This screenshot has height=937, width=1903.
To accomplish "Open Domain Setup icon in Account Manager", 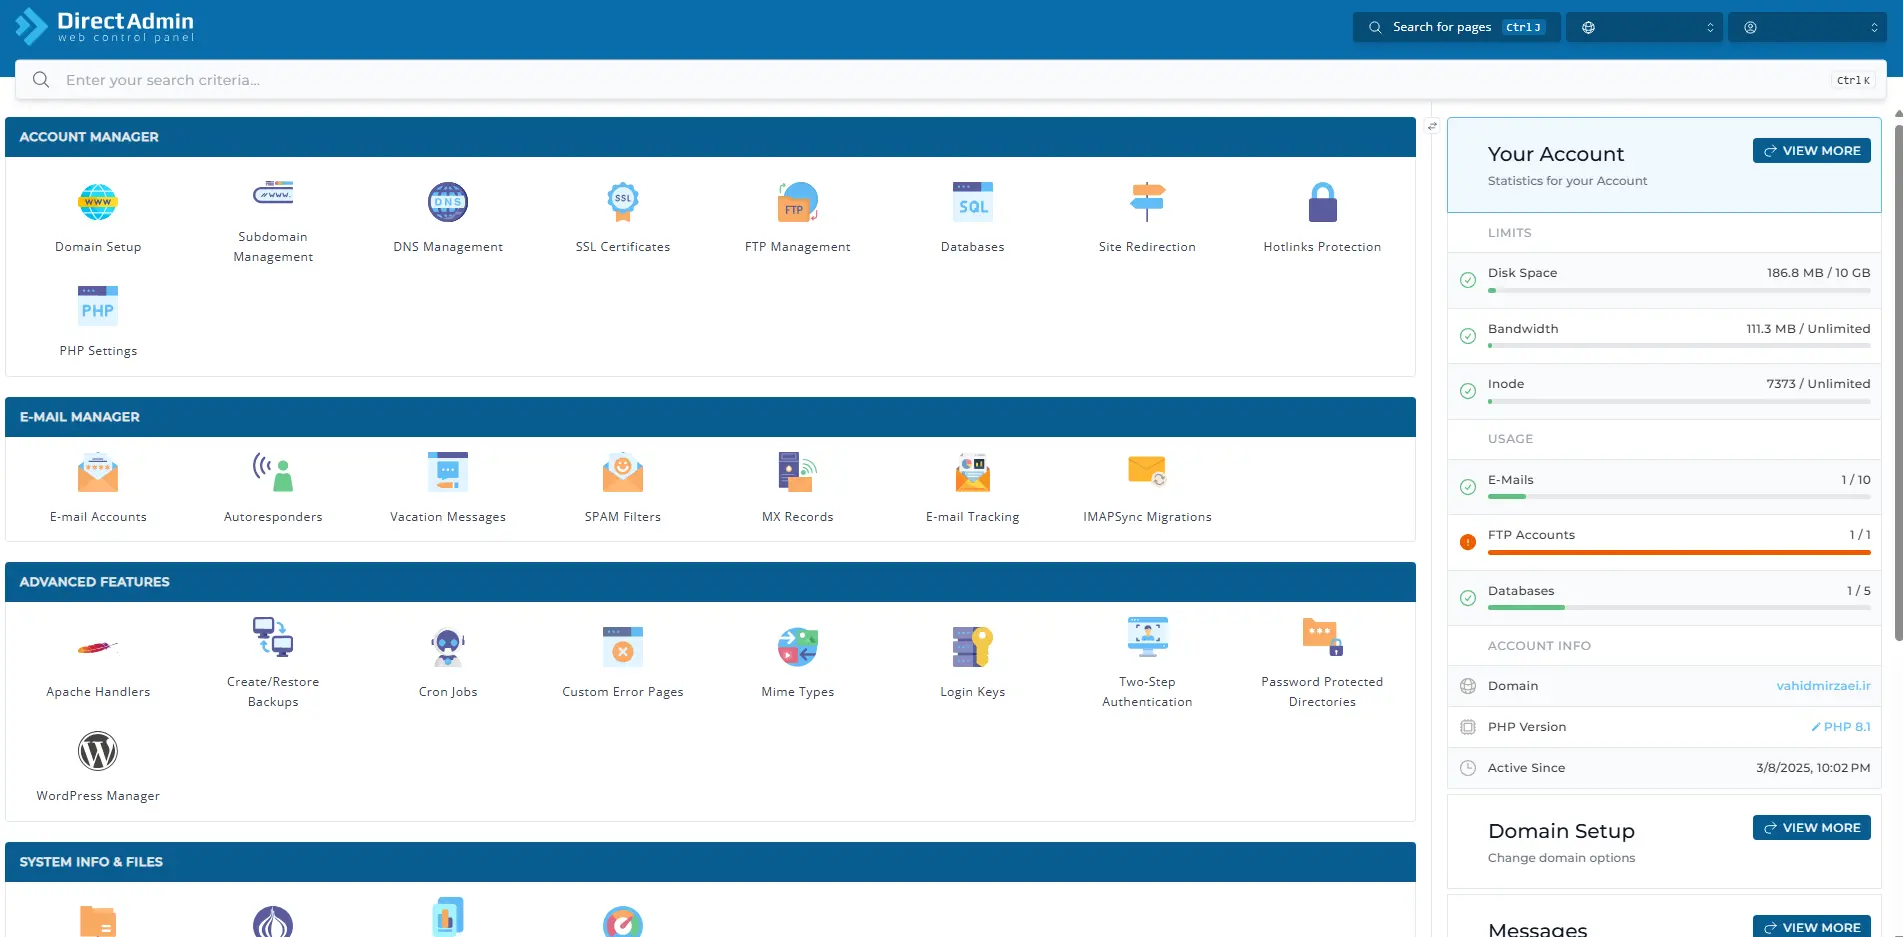I will tap(98, 202).
